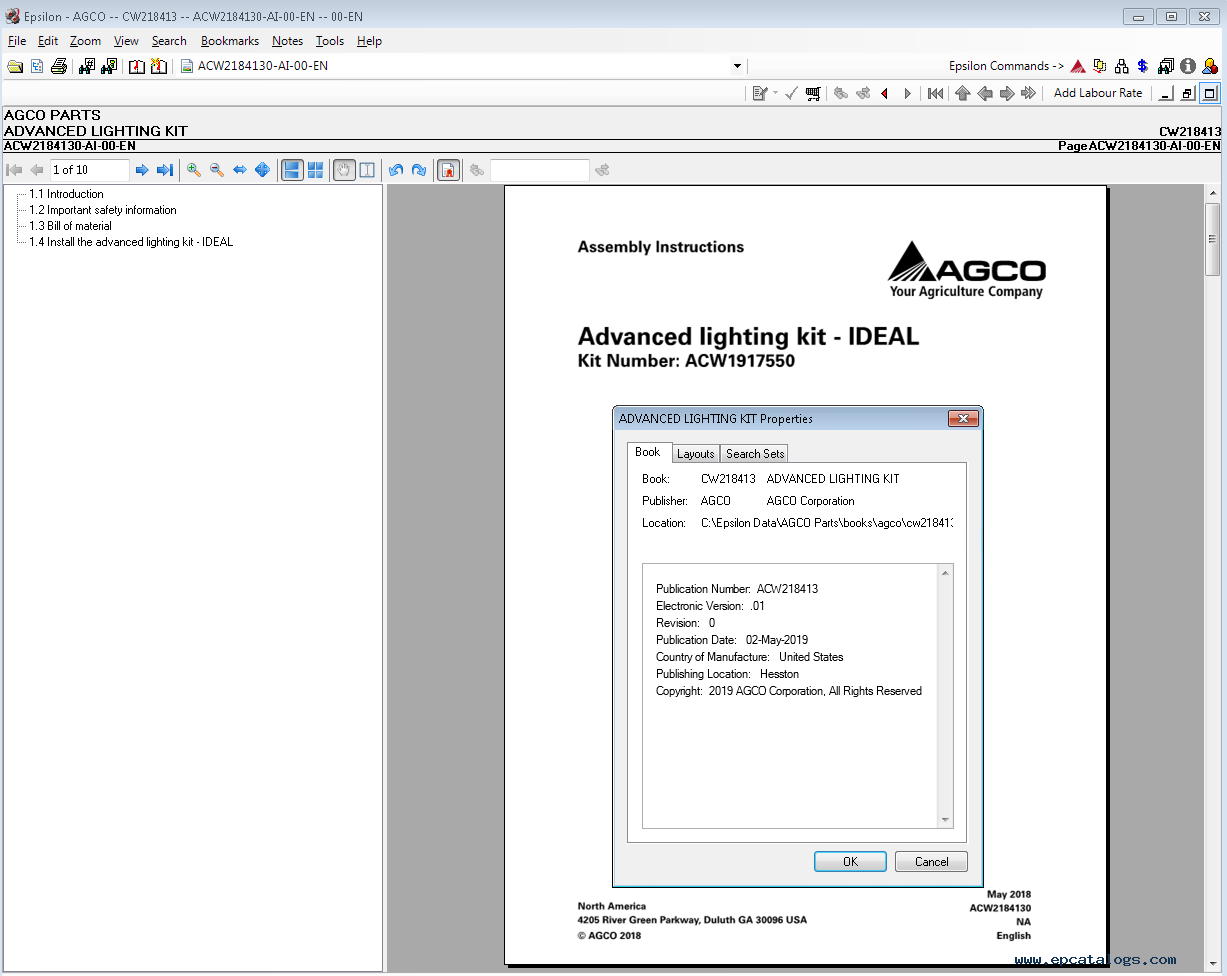Rotate page counterclockwise
This screenshot has width=1227, height=976.
396,170
